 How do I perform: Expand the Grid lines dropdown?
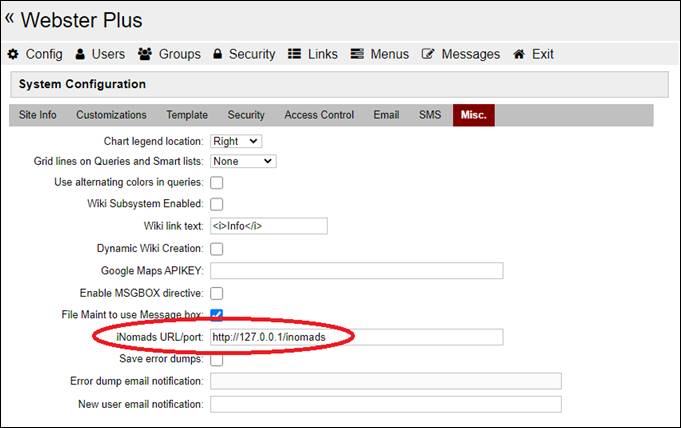tap(243, 161)
